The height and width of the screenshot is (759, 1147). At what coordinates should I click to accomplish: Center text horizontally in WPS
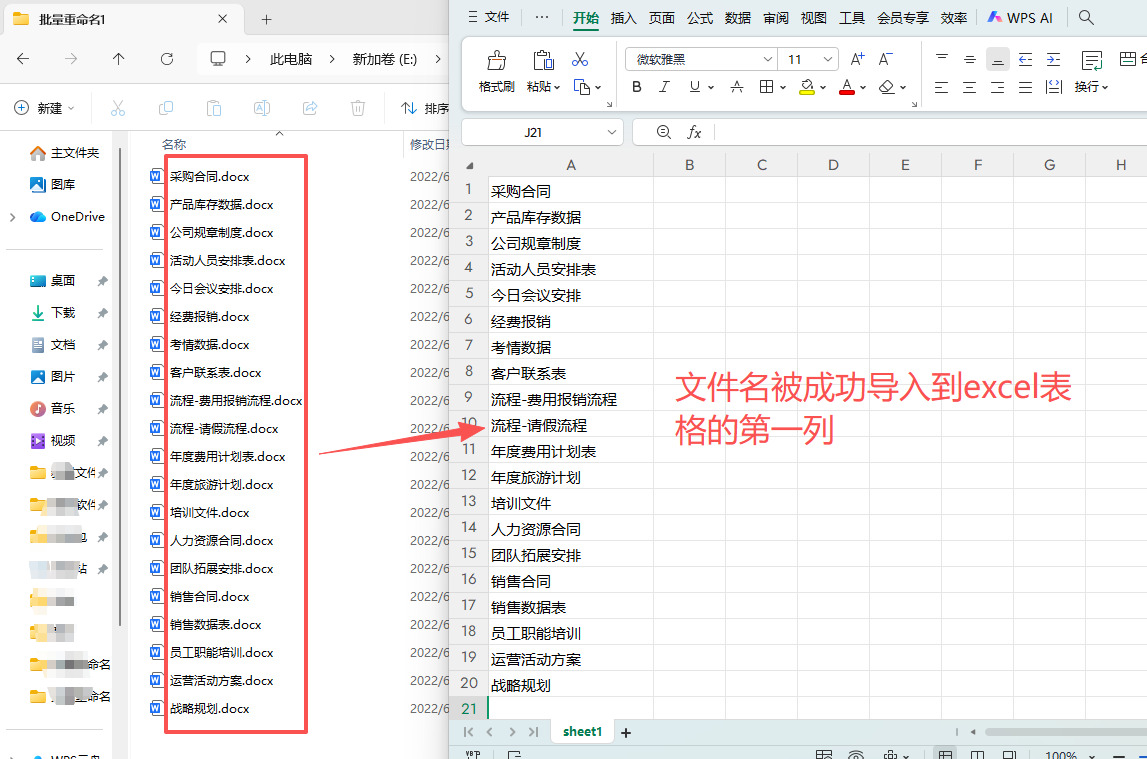[969, 88]
